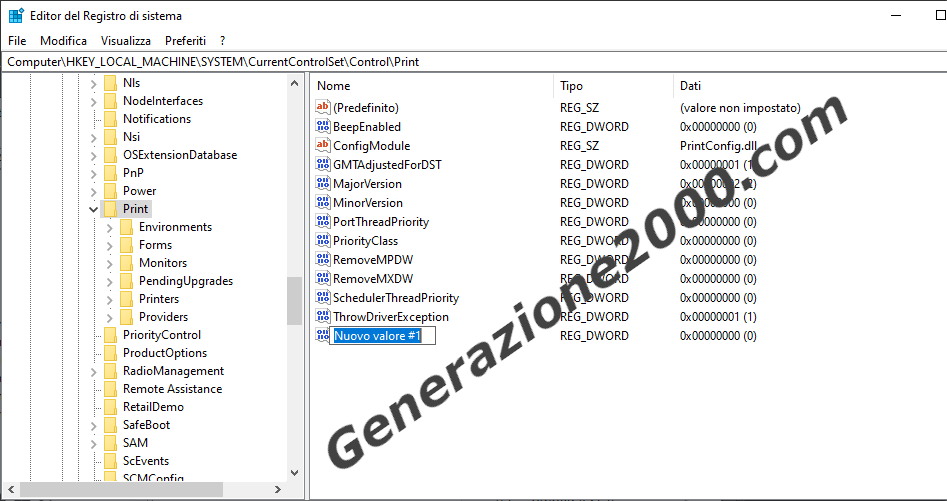The width and height of the screenshot is (947, 501).
Task: Click the PnP folder icon
Action: [x=110, y=173]
